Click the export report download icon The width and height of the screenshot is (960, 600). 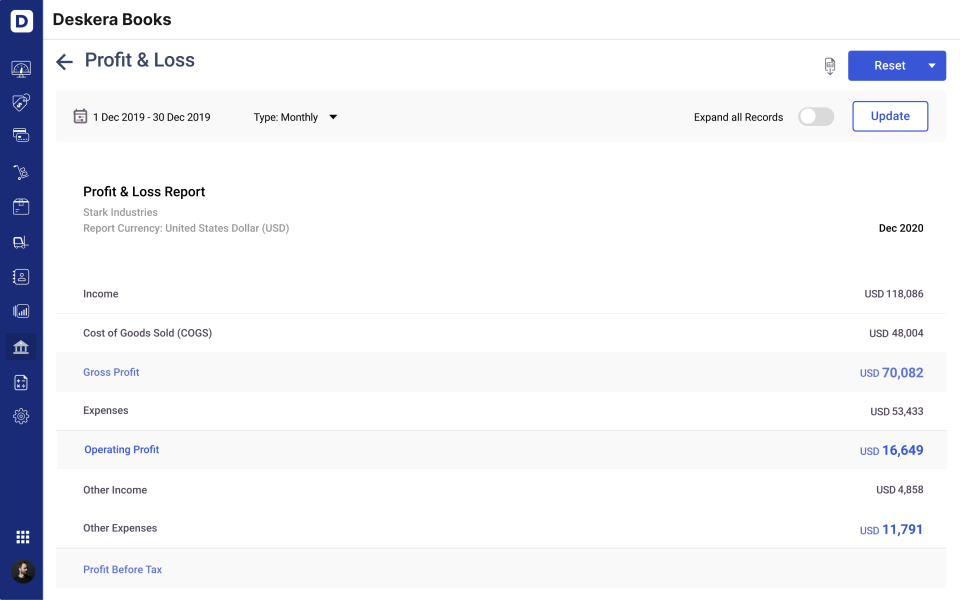[830, 66]
